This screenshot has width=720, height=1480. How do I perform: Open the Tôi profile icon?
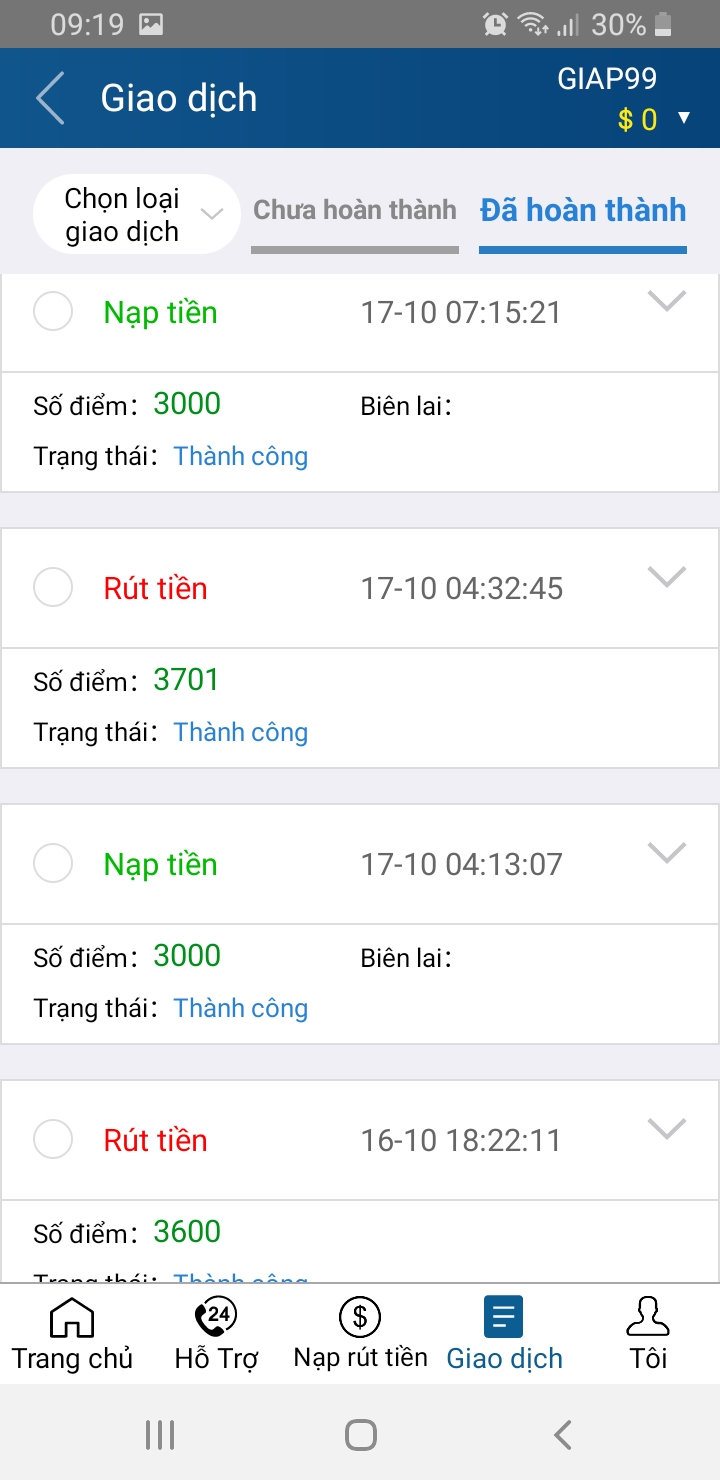coord(648,1317)
